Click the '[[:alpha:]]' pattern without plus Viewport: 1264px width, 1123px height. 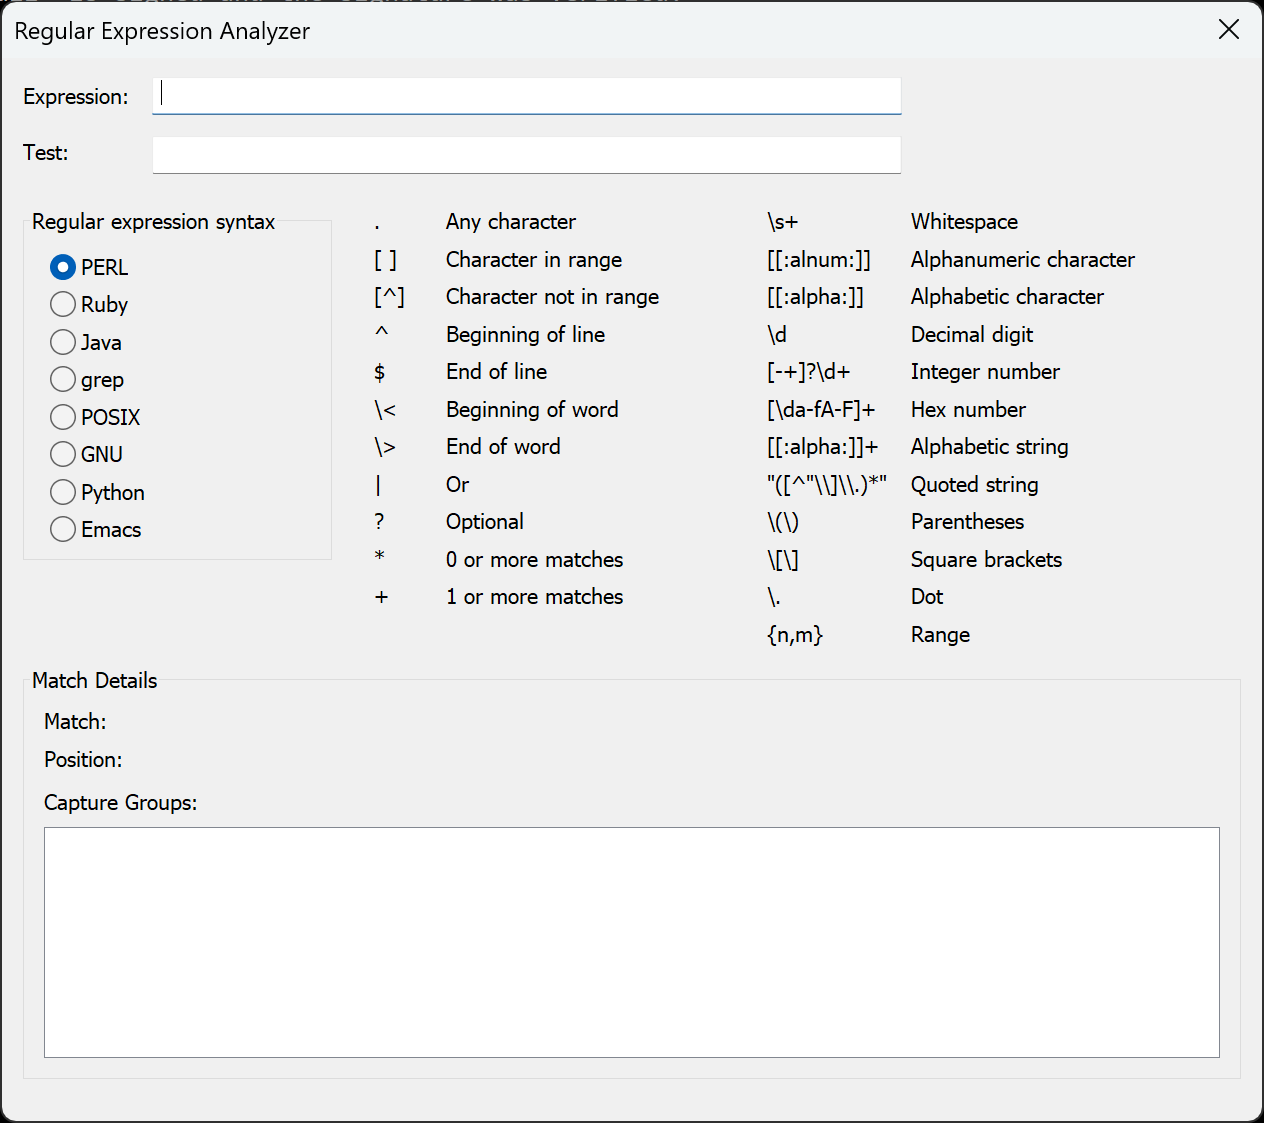[816, 296]
